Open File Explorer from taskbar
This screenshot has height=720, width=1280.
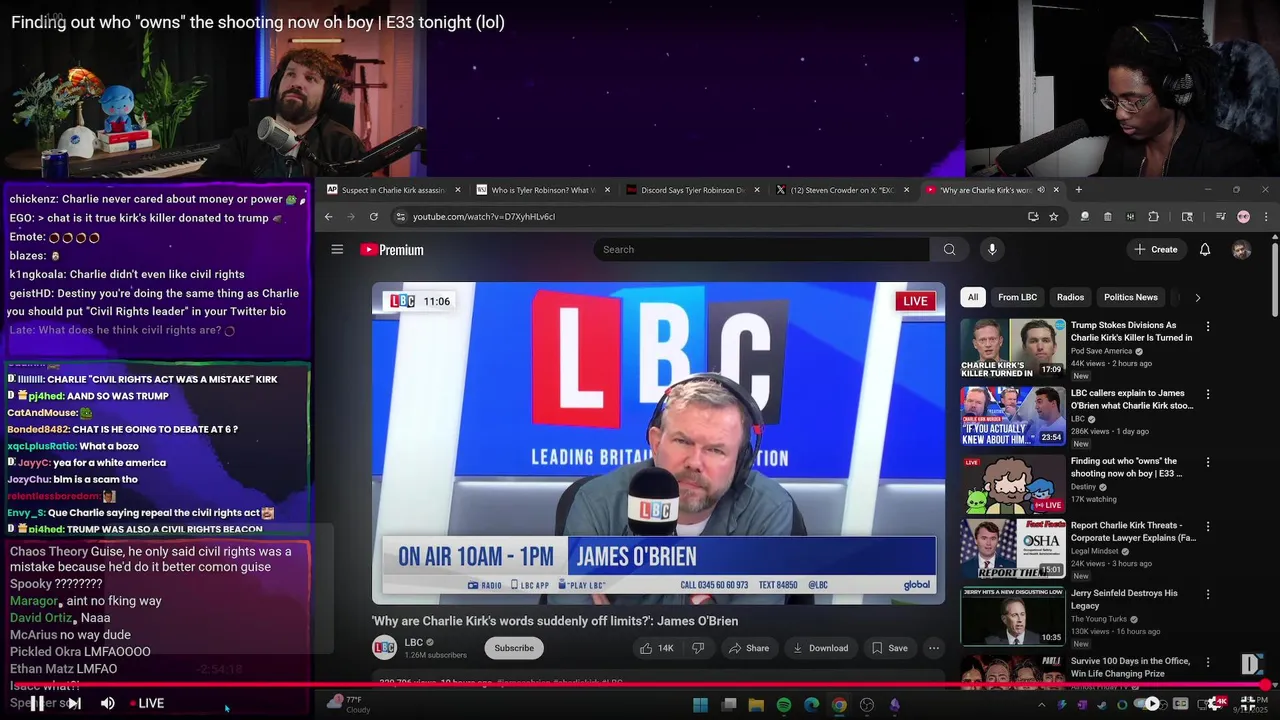tap(756, 705)
